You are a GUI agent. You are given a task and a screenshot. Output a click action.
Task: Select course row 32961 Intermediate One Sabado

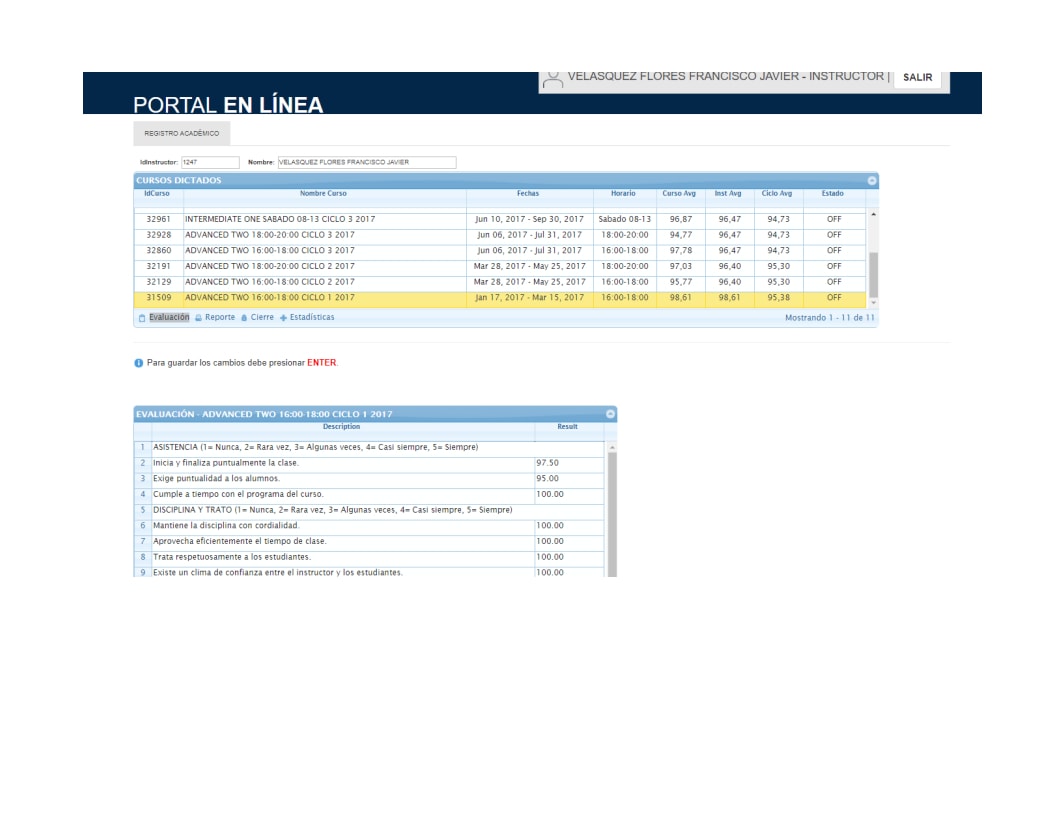coord(499,219)
